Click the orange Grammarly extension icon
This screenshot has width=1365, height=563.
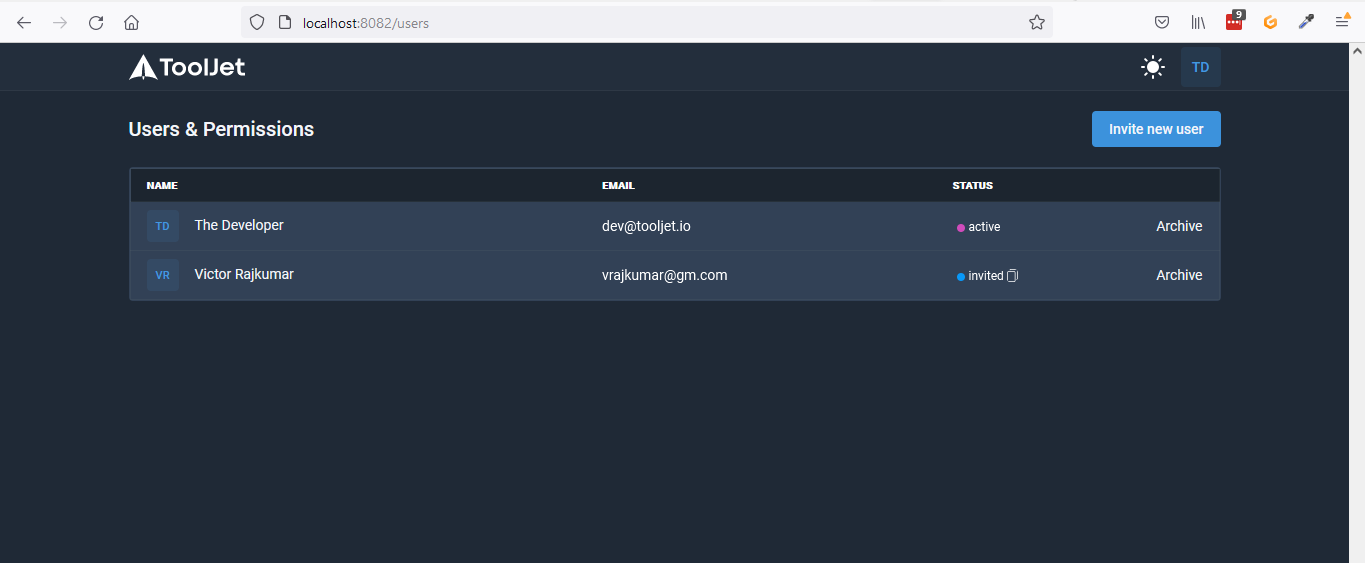(1271, 22)
